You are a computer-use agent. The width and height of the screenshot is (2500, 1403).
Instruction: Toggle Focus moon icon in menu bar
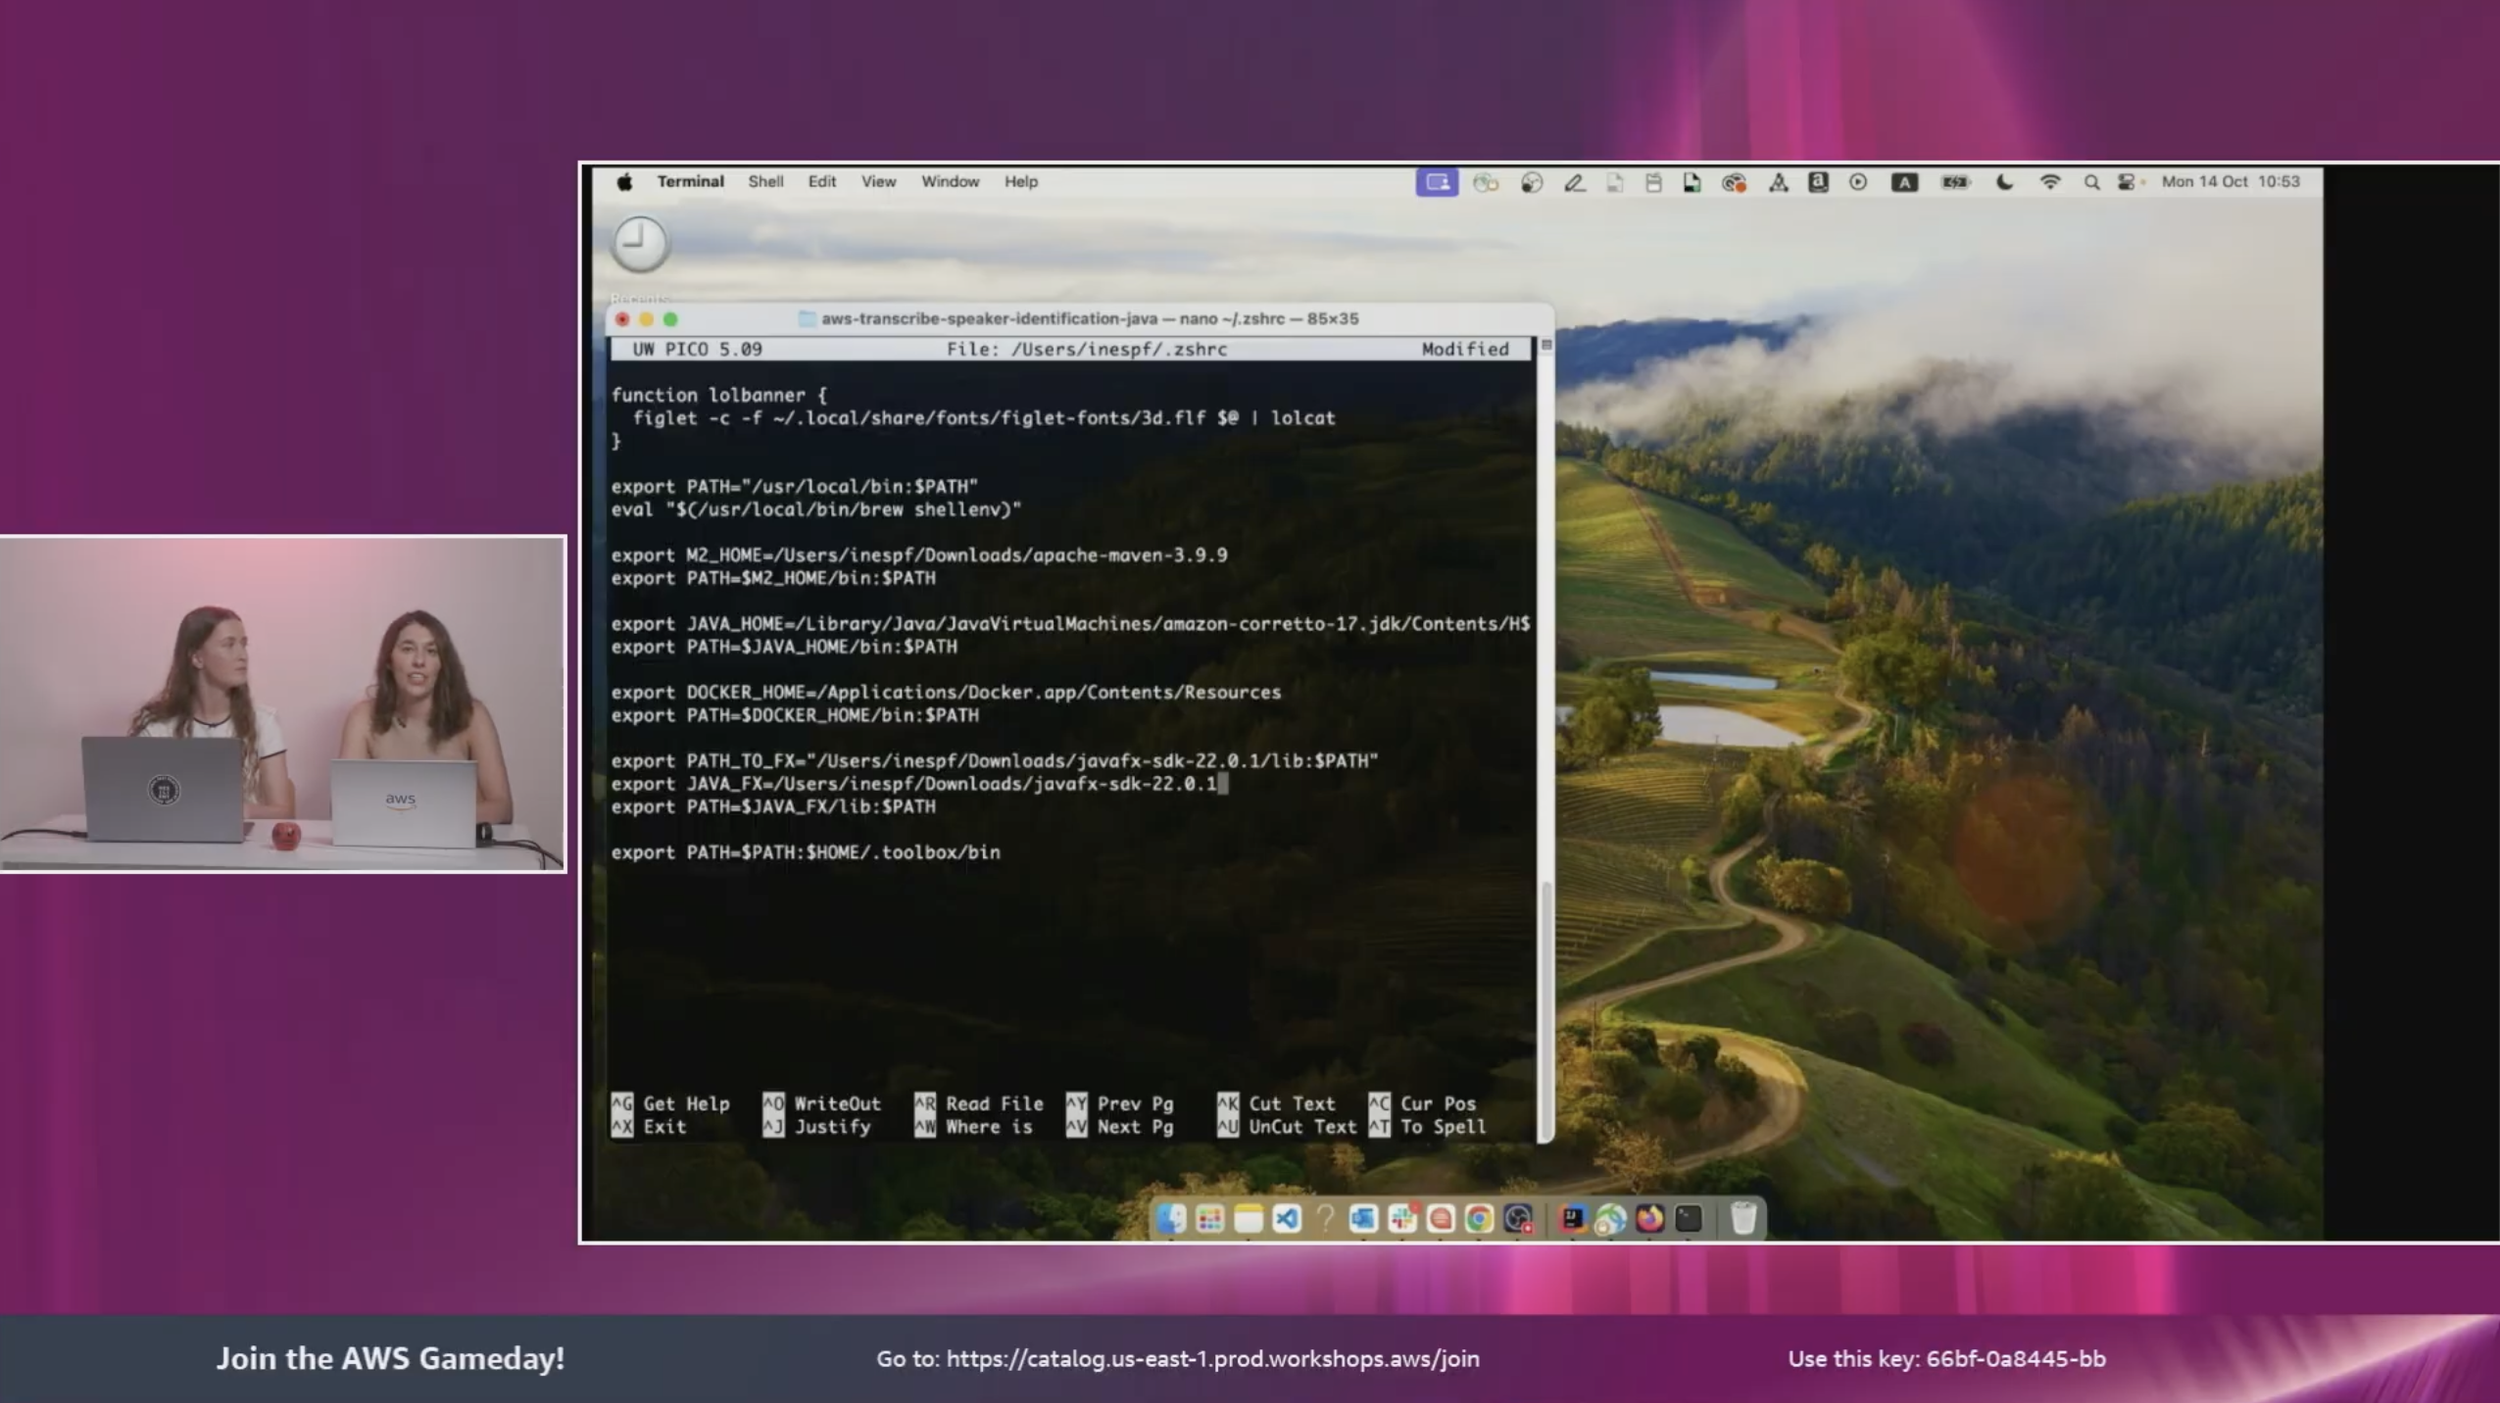(2004, 182)
